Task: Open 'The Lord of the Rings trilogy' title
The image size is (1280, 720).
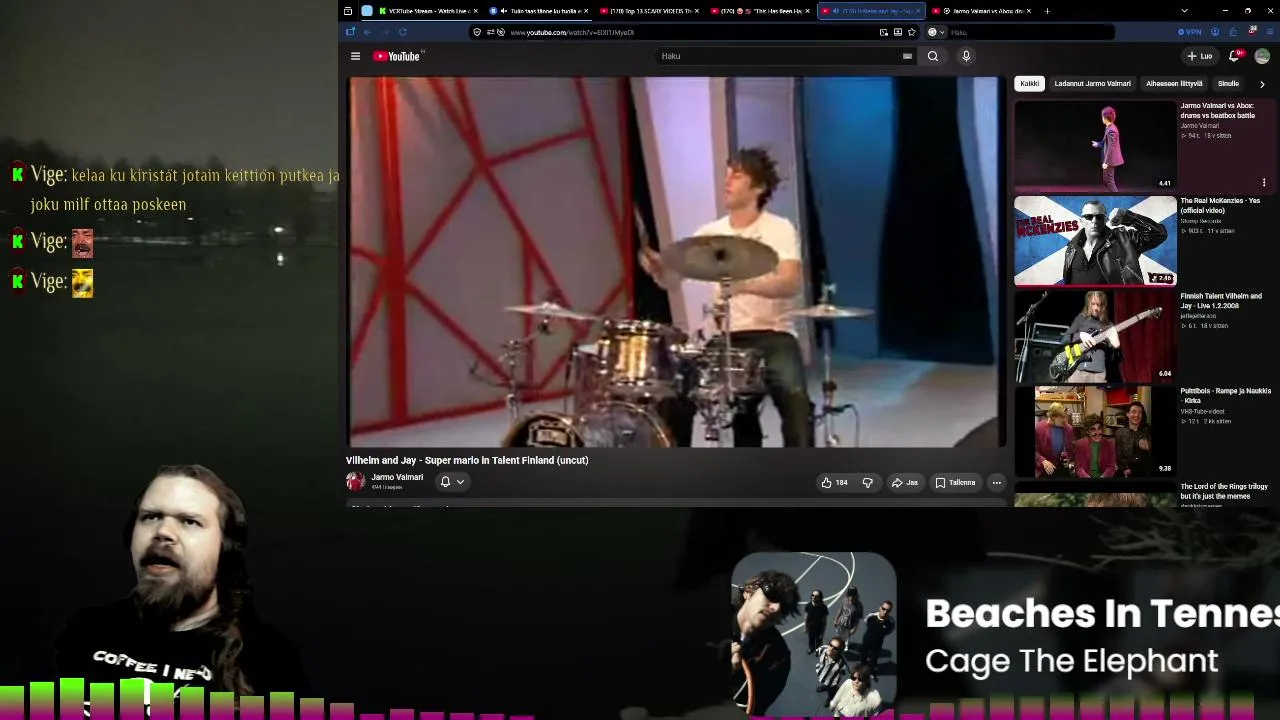Action: [x=1224, y=491]
